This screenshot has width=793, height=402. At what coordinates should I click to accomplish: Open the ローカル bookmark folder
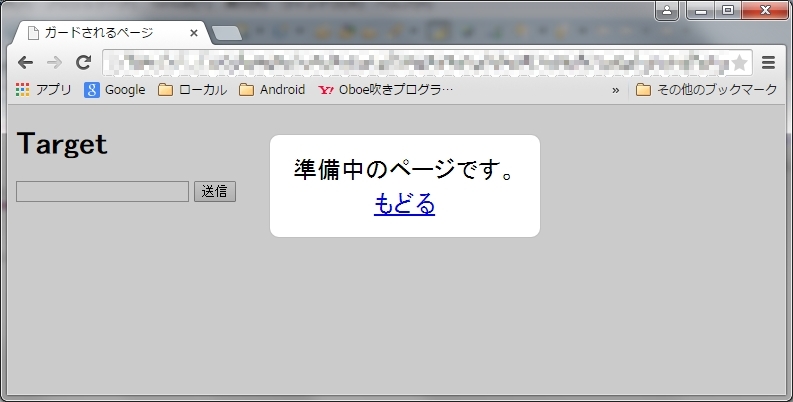[x=192, y=90]
